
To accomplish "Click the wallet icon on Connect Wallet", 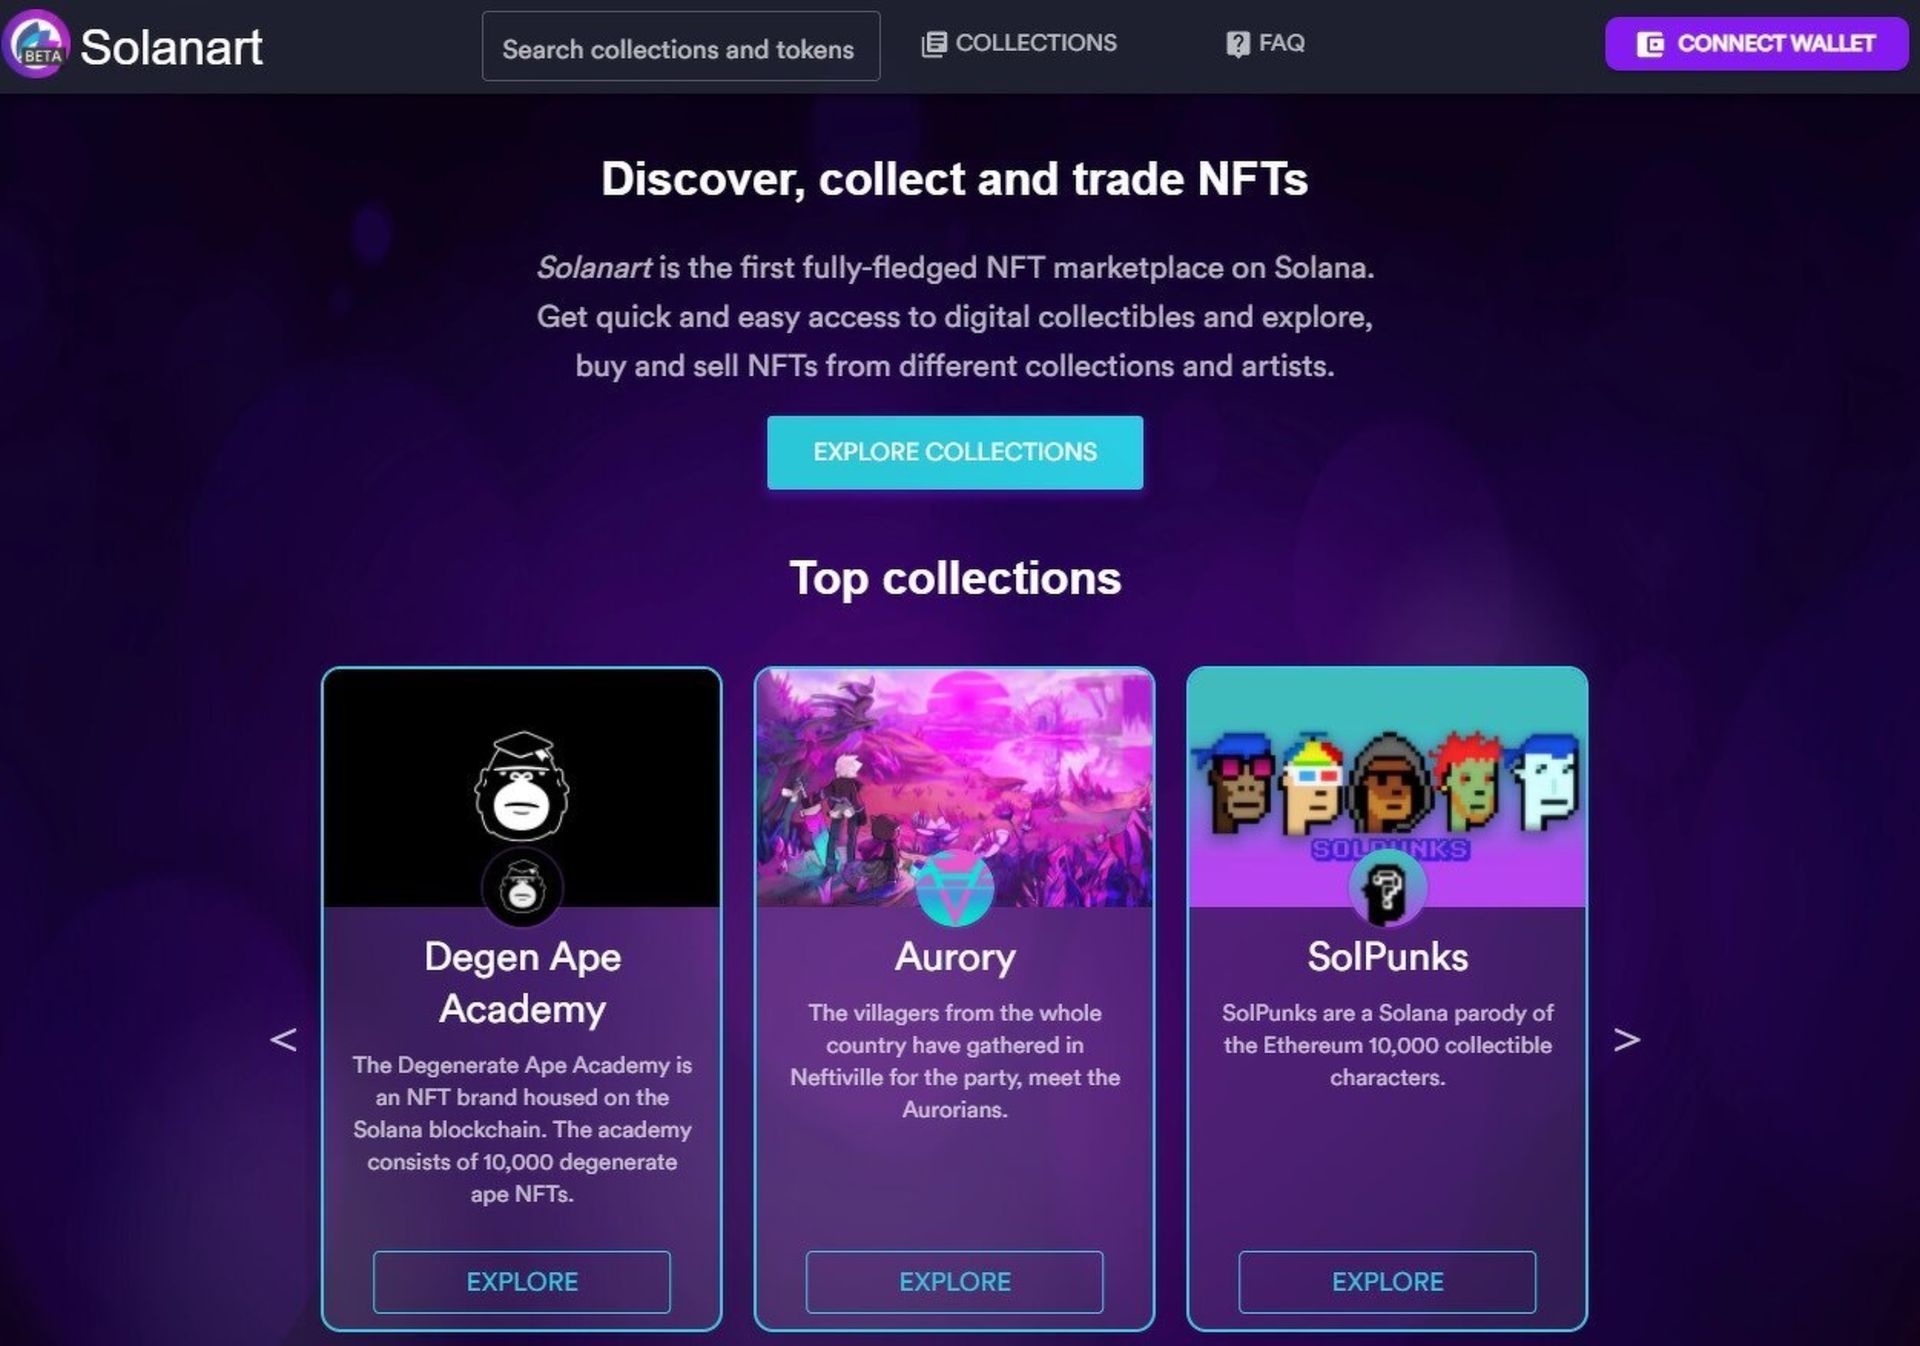I will (x=1650, y=44).
